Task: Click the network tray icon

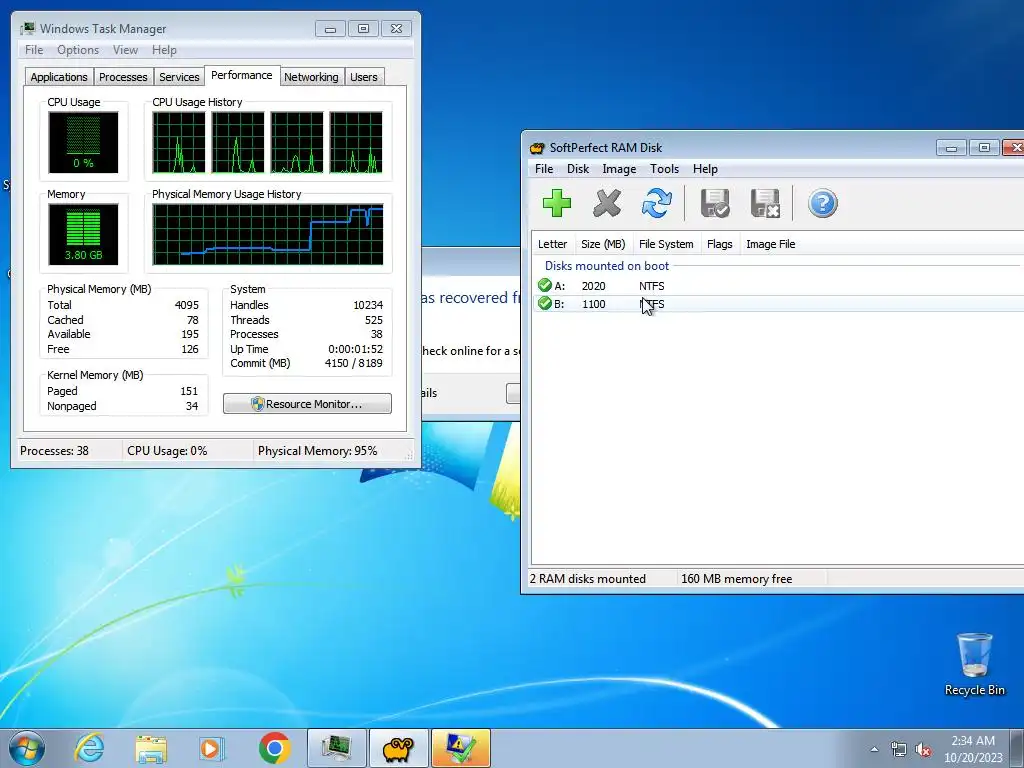Action: pyautogui.click(x=899, y=749)
